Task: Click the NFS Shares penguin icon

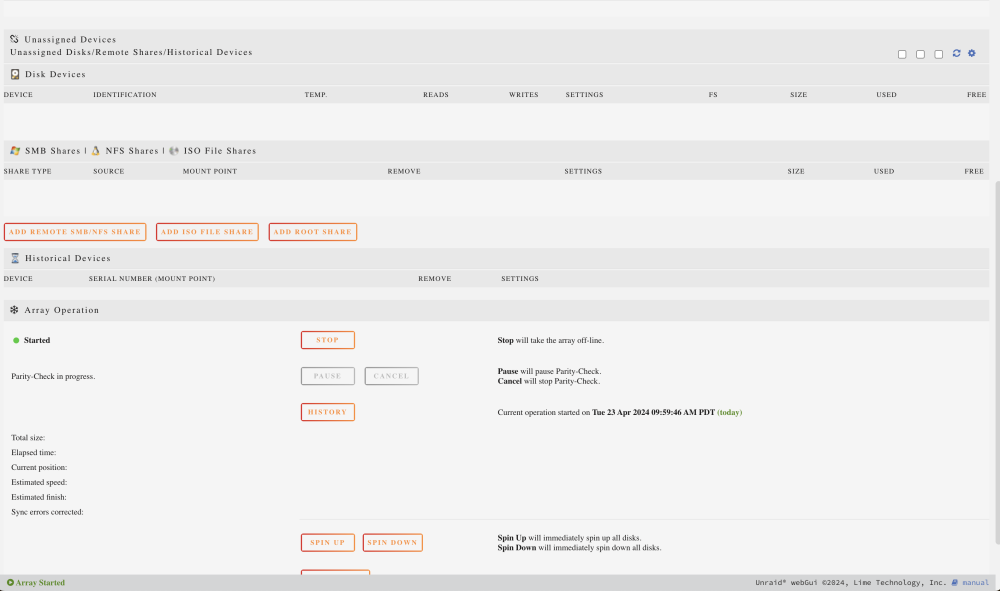Action: 96,151
